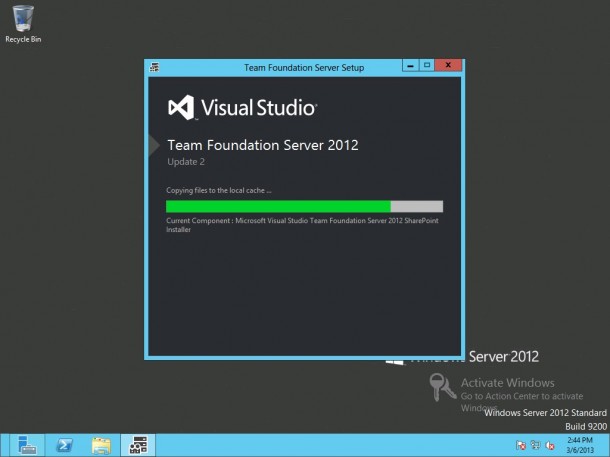Image resolution: width=610 pixels, height=457 pixels.
Task: Click the green installation progress bar
Action: point(304,206)
